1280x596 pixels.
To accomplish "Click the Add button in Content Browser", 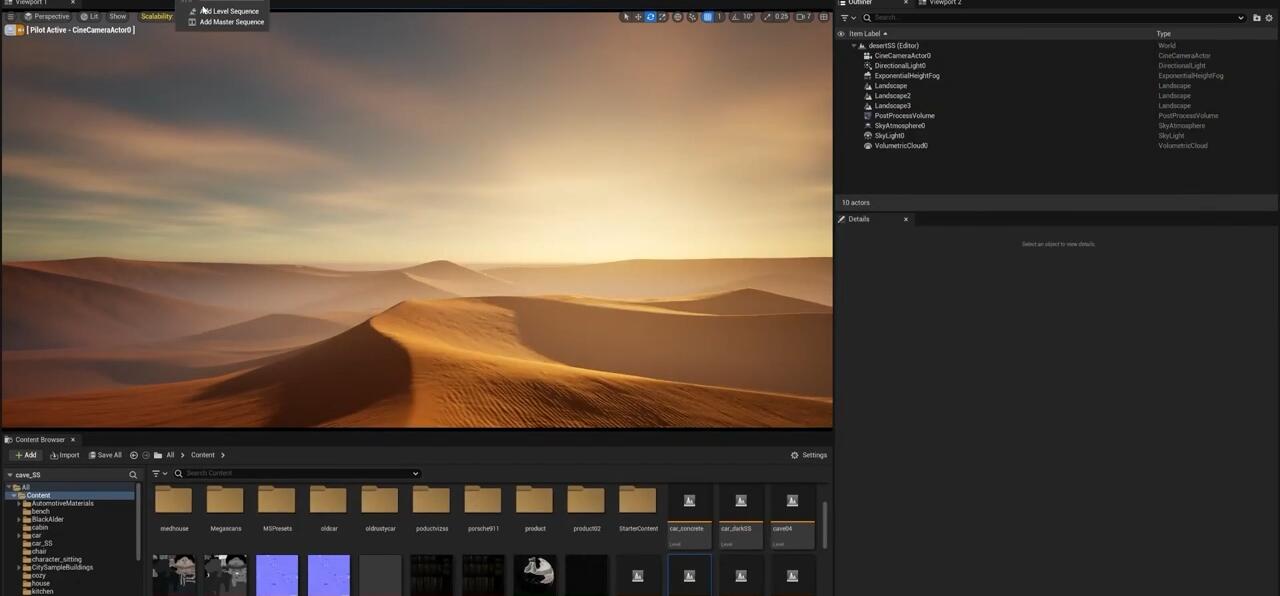I will [x=26, y=455].
